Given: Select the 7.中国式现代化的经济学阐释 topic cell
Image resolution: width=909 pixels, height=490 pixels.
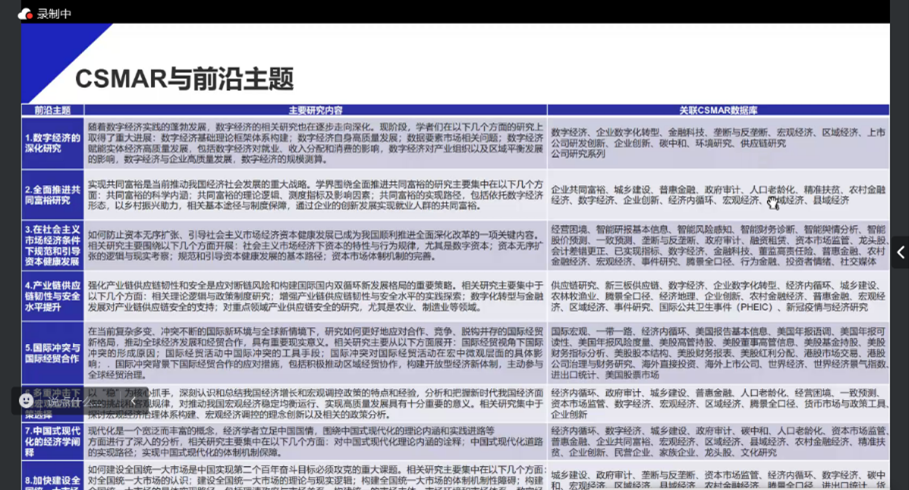Looking at the screenshot, I should pos(52,440).
